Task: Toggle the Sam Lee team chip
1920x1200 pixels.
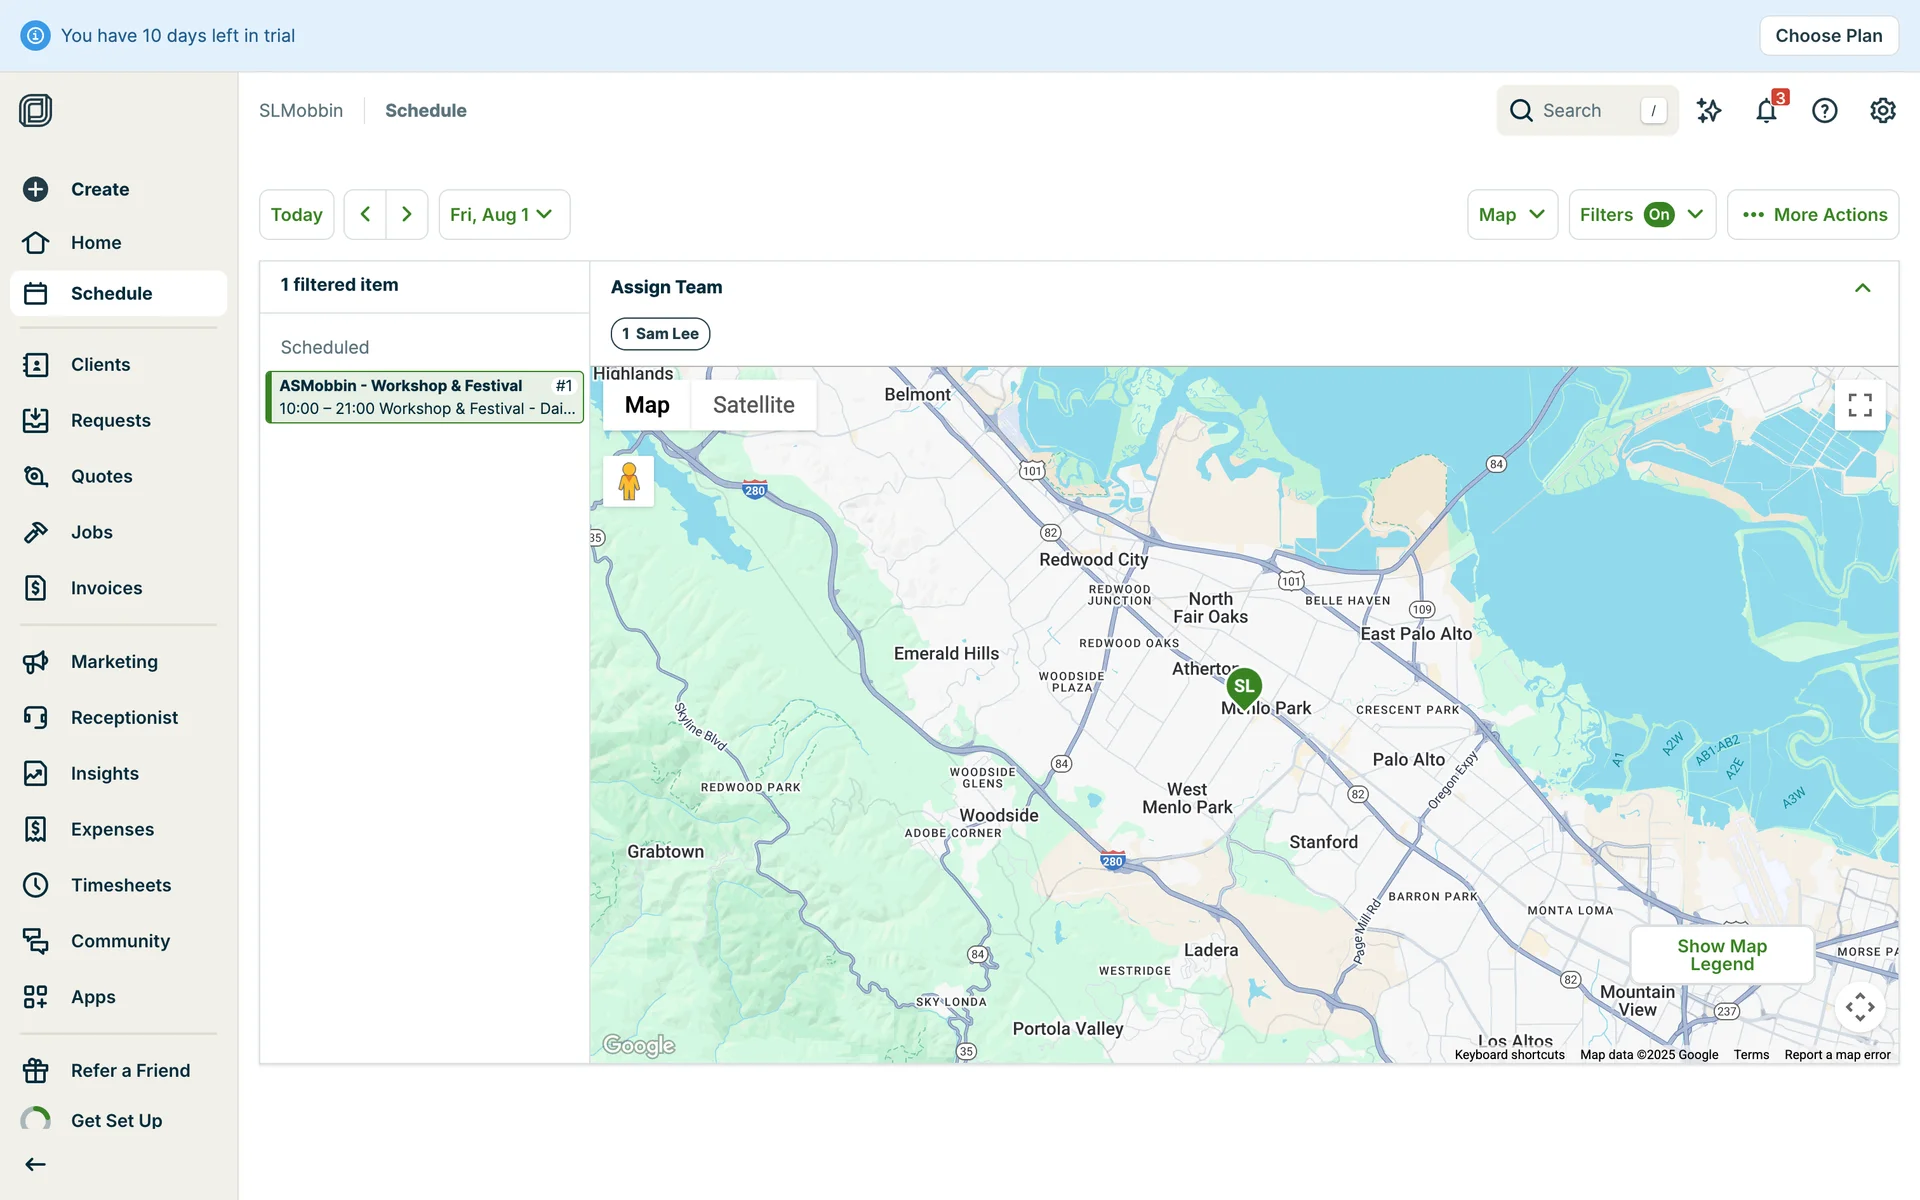Action: pyautogui.click(x=660, y=334)
